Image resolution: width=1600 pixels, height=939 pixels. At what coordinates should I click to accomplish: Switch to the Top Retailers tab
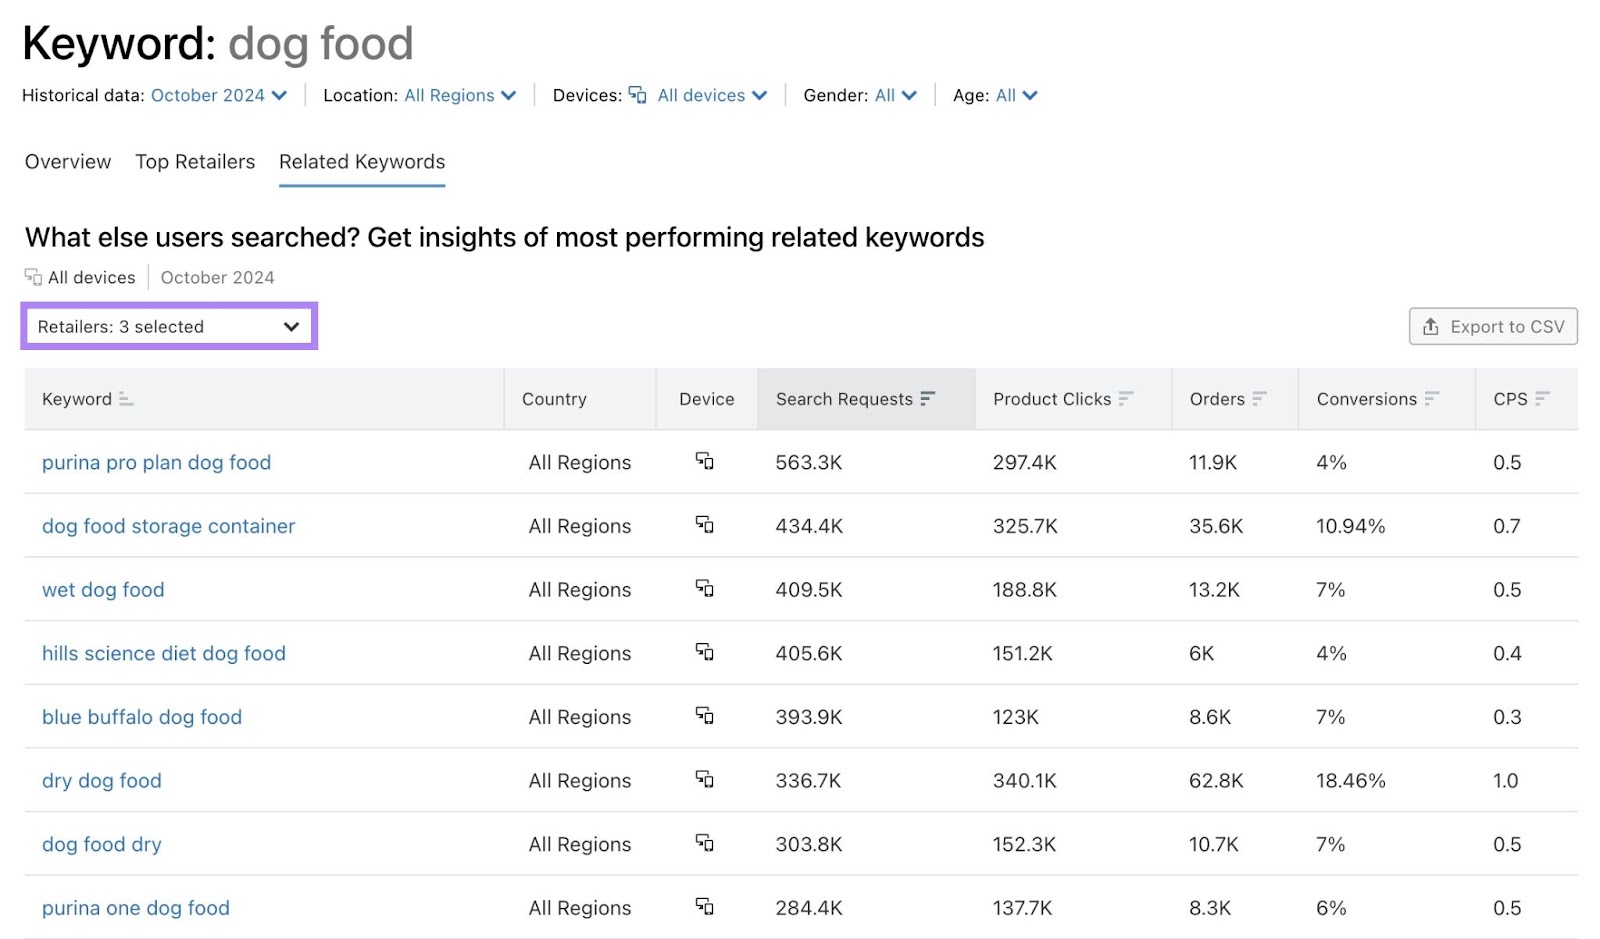[195, 161]
